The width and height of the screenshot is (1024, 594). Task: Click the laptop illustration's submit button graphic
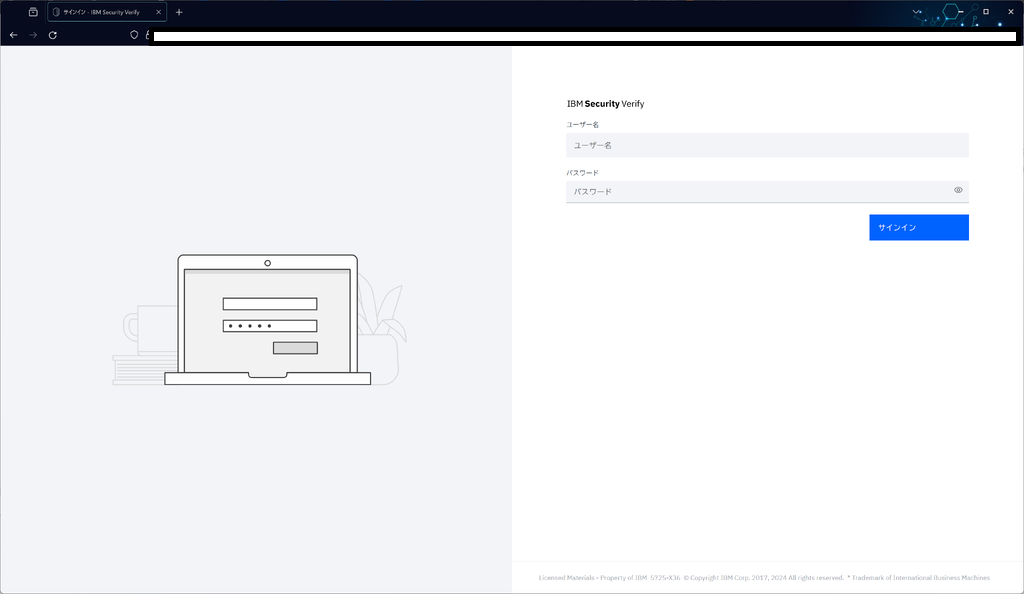294,347
